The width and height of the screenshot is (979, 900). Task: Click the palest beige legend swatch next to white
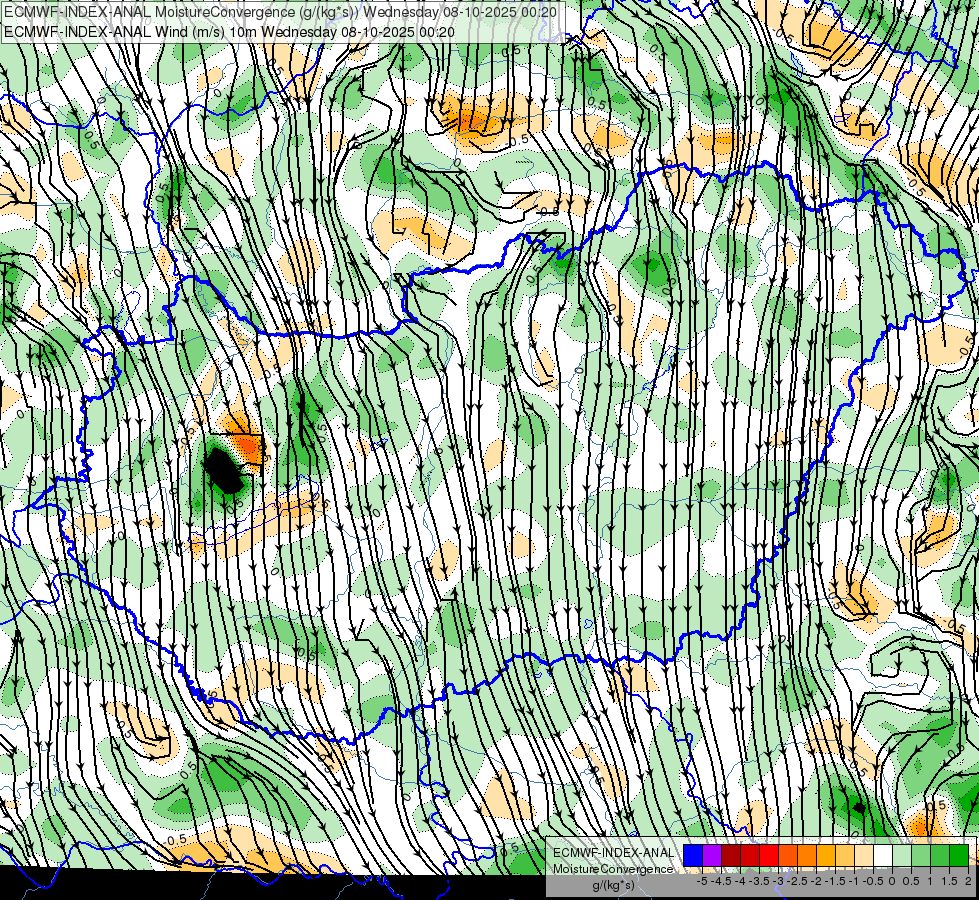[x=864, y=855]
